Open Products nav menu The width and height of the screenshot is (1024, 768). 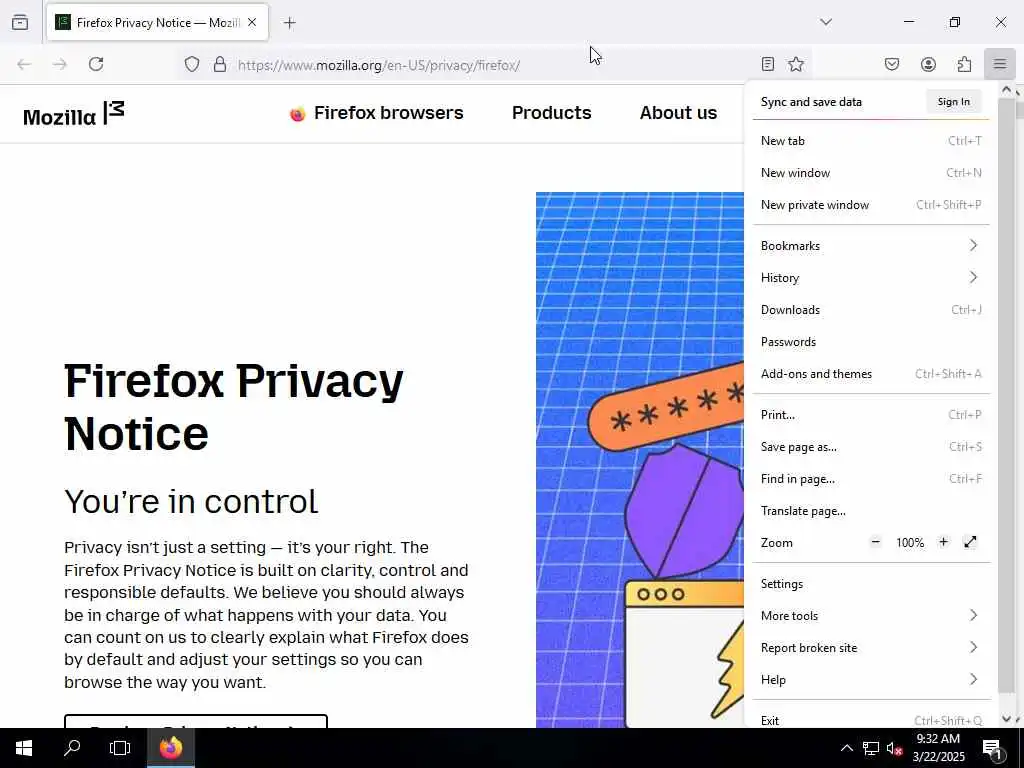551,113
